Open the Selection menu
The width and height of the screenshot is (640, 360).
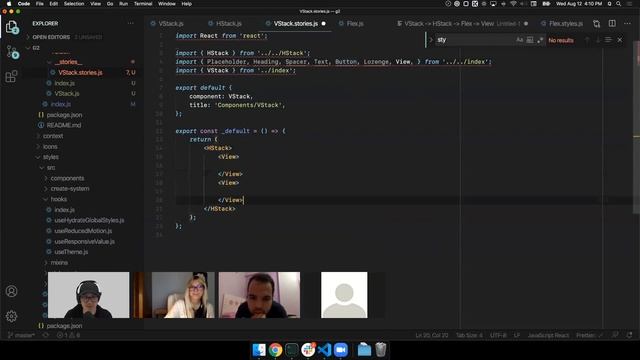click(x=74, y=4)
